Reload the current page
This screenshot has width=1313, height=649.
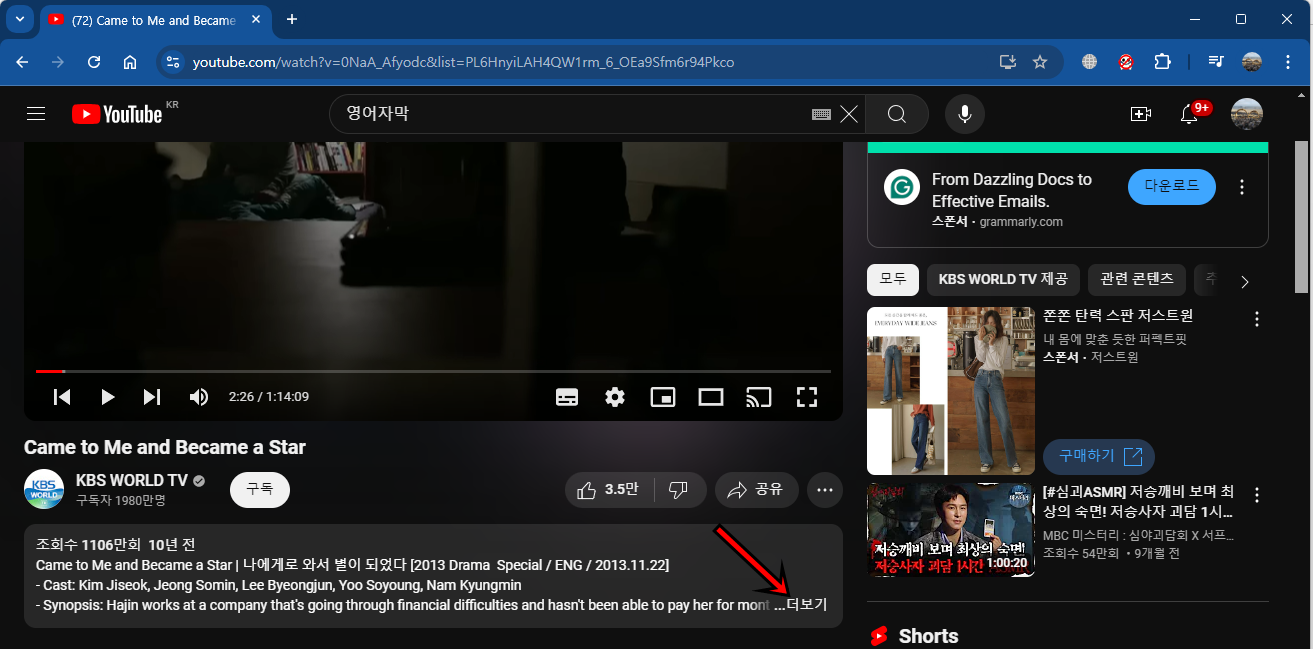[x=94, y=62]
